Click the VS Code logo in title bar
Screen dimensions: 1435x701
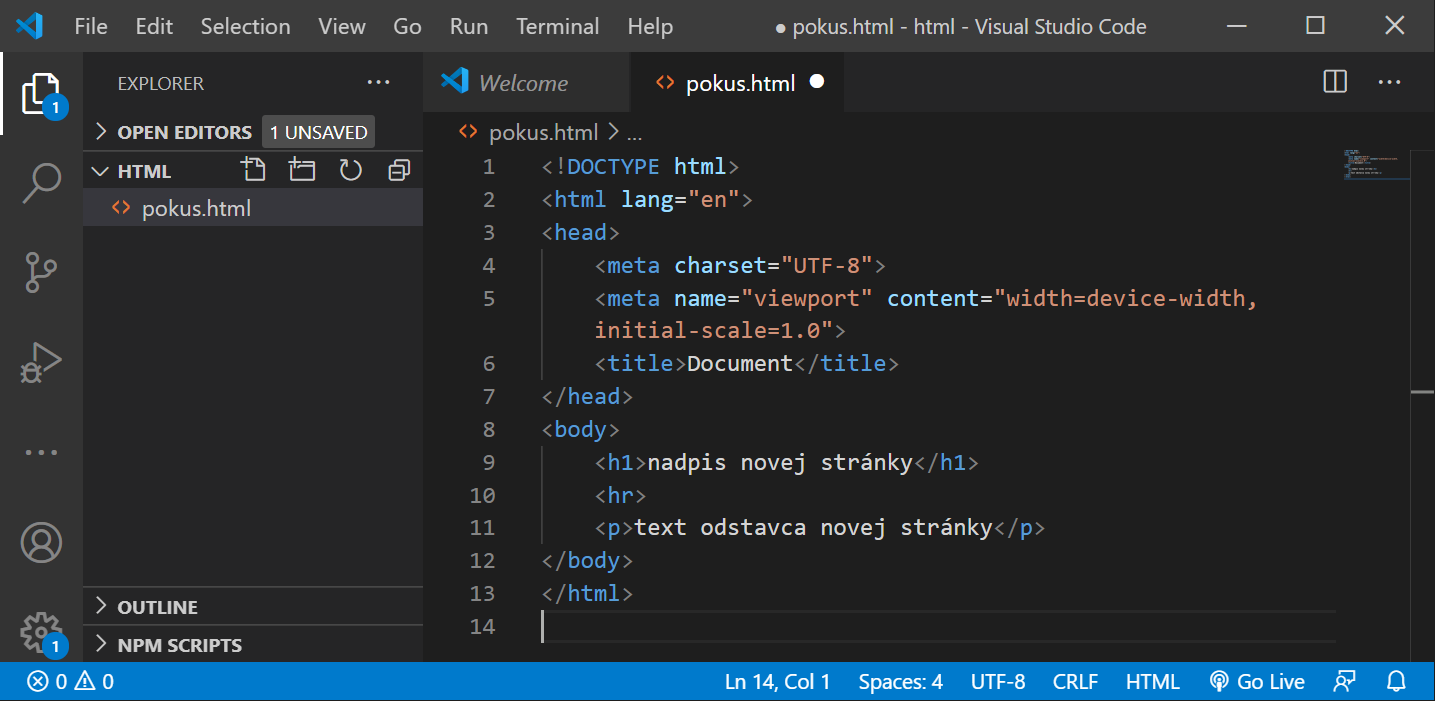30,26
